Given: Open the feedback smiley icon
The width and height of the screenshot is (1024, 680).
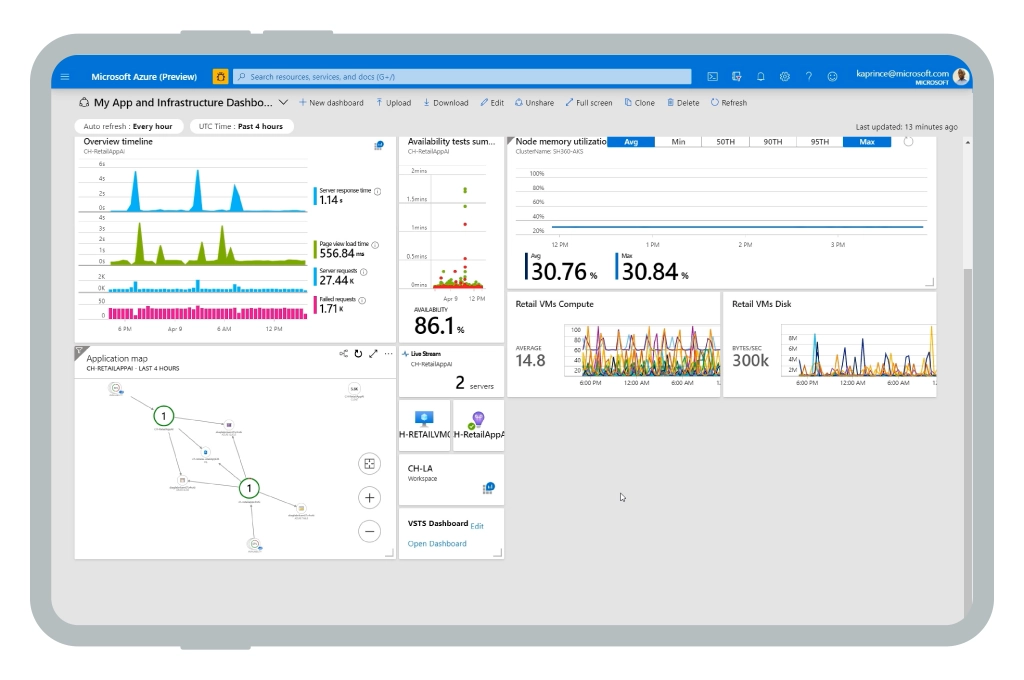Looking at the screenshot, I should (832, 76).
